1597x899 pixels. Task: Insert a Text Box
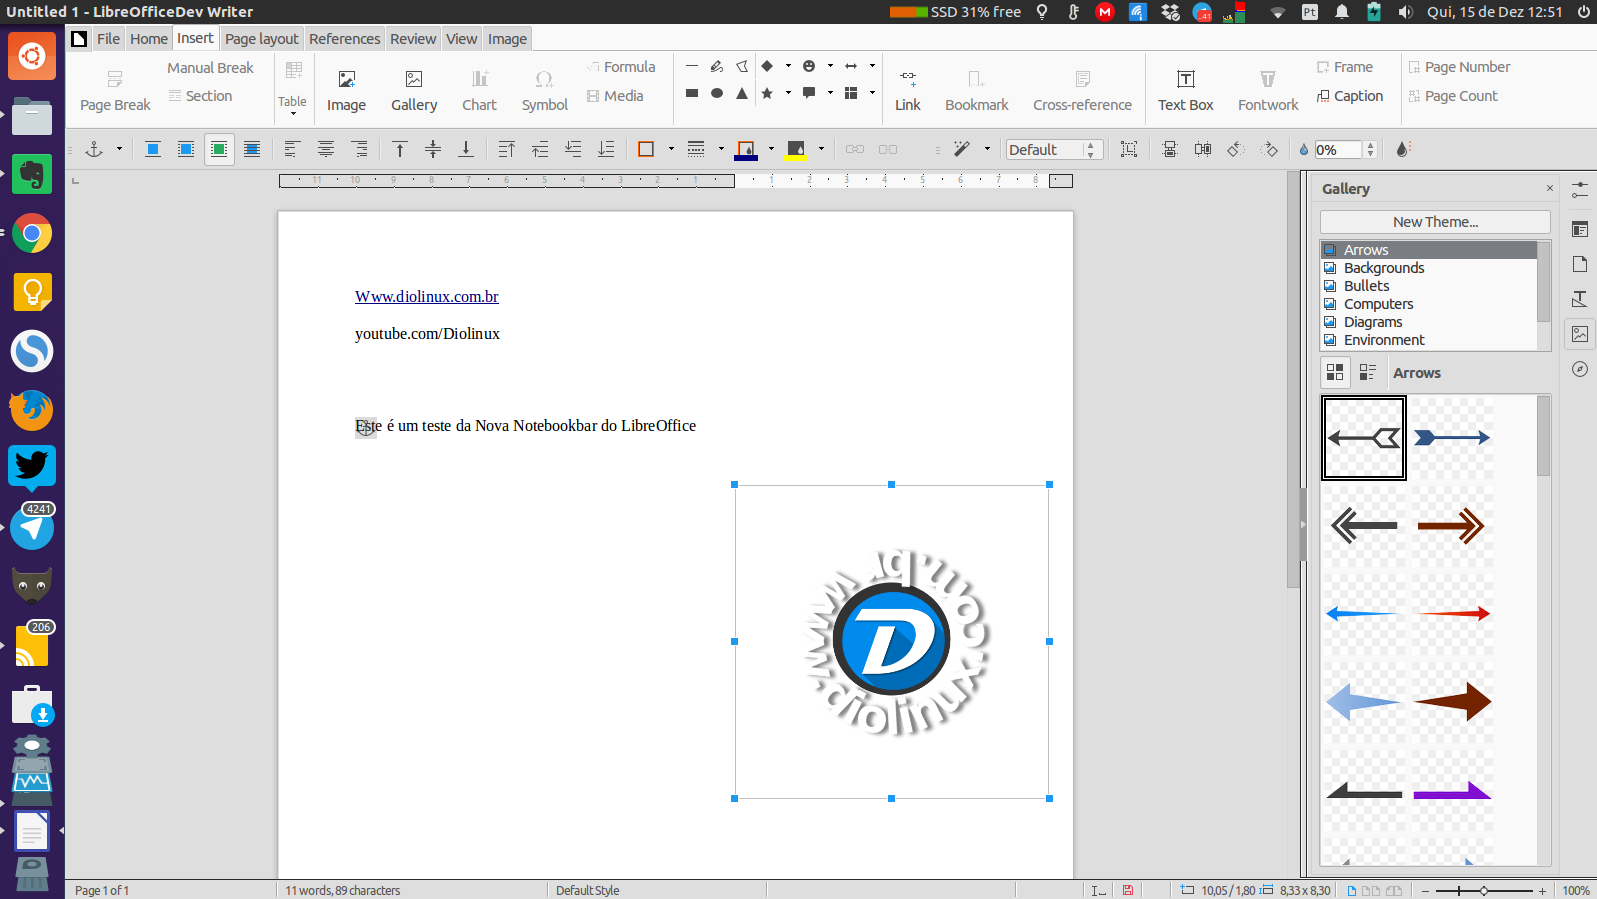(1185, 90)
